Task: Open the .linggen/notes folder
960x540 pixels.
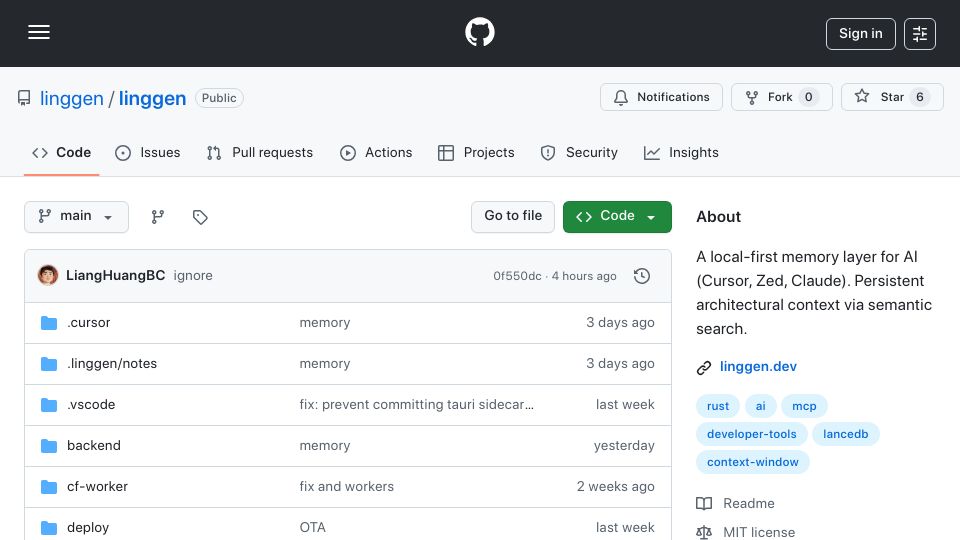Action: tap(112, 364)
